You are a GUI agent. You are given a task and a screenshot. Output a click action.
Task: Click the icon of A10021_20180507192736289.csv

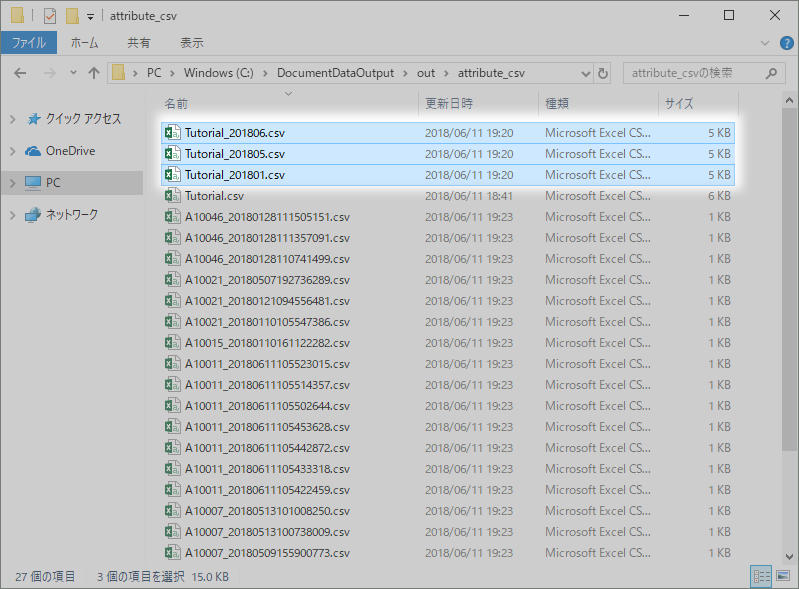172,280
